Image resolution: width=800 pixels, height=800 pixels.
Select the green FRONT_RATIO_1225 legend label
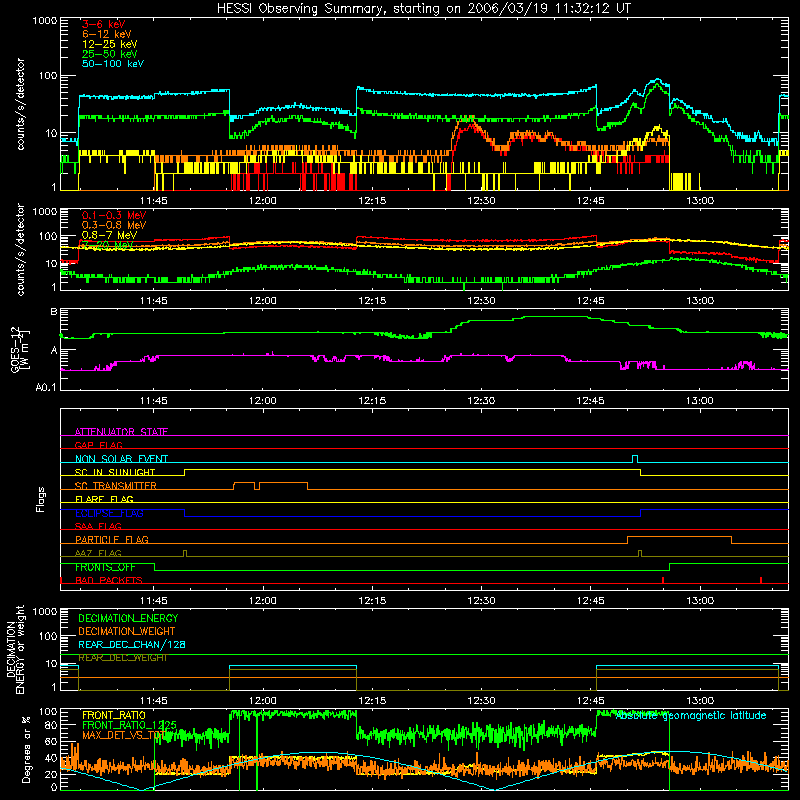(129, 725)
